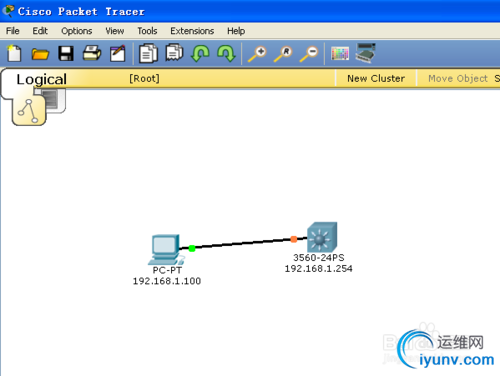Click the 192.168.1.254 label
Screen dimensions: 500x376
pos(318,269)
